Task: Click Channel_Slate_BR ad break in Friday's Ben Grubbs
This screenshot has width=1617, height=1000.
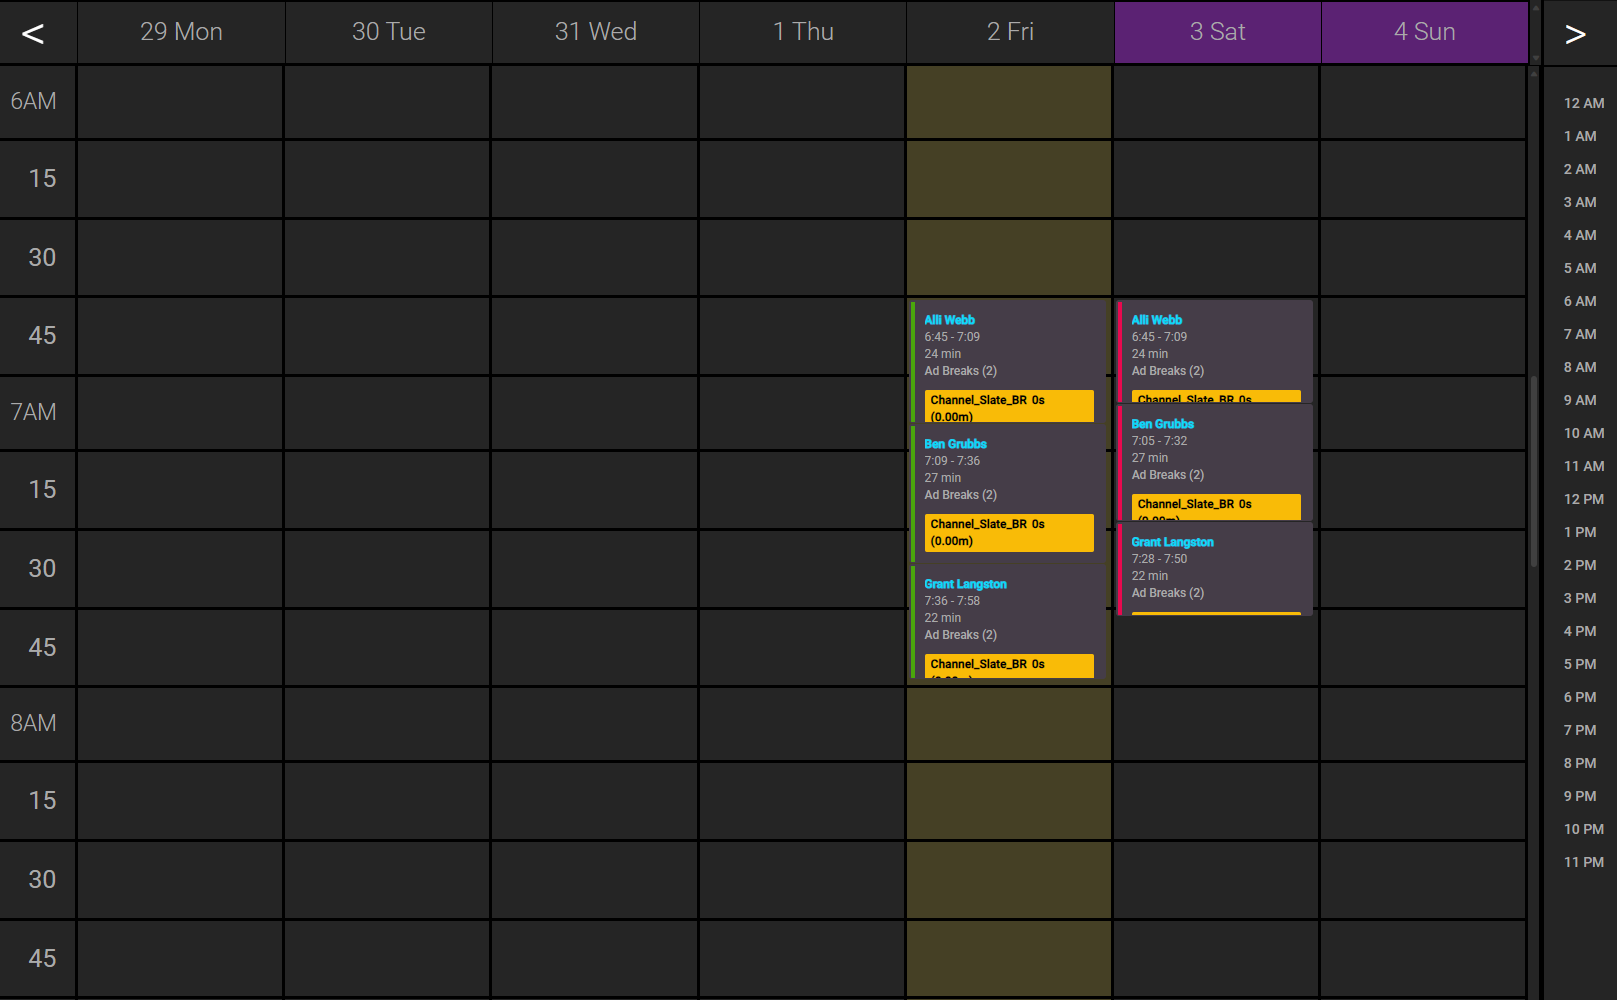Action: coord(1008,532)
